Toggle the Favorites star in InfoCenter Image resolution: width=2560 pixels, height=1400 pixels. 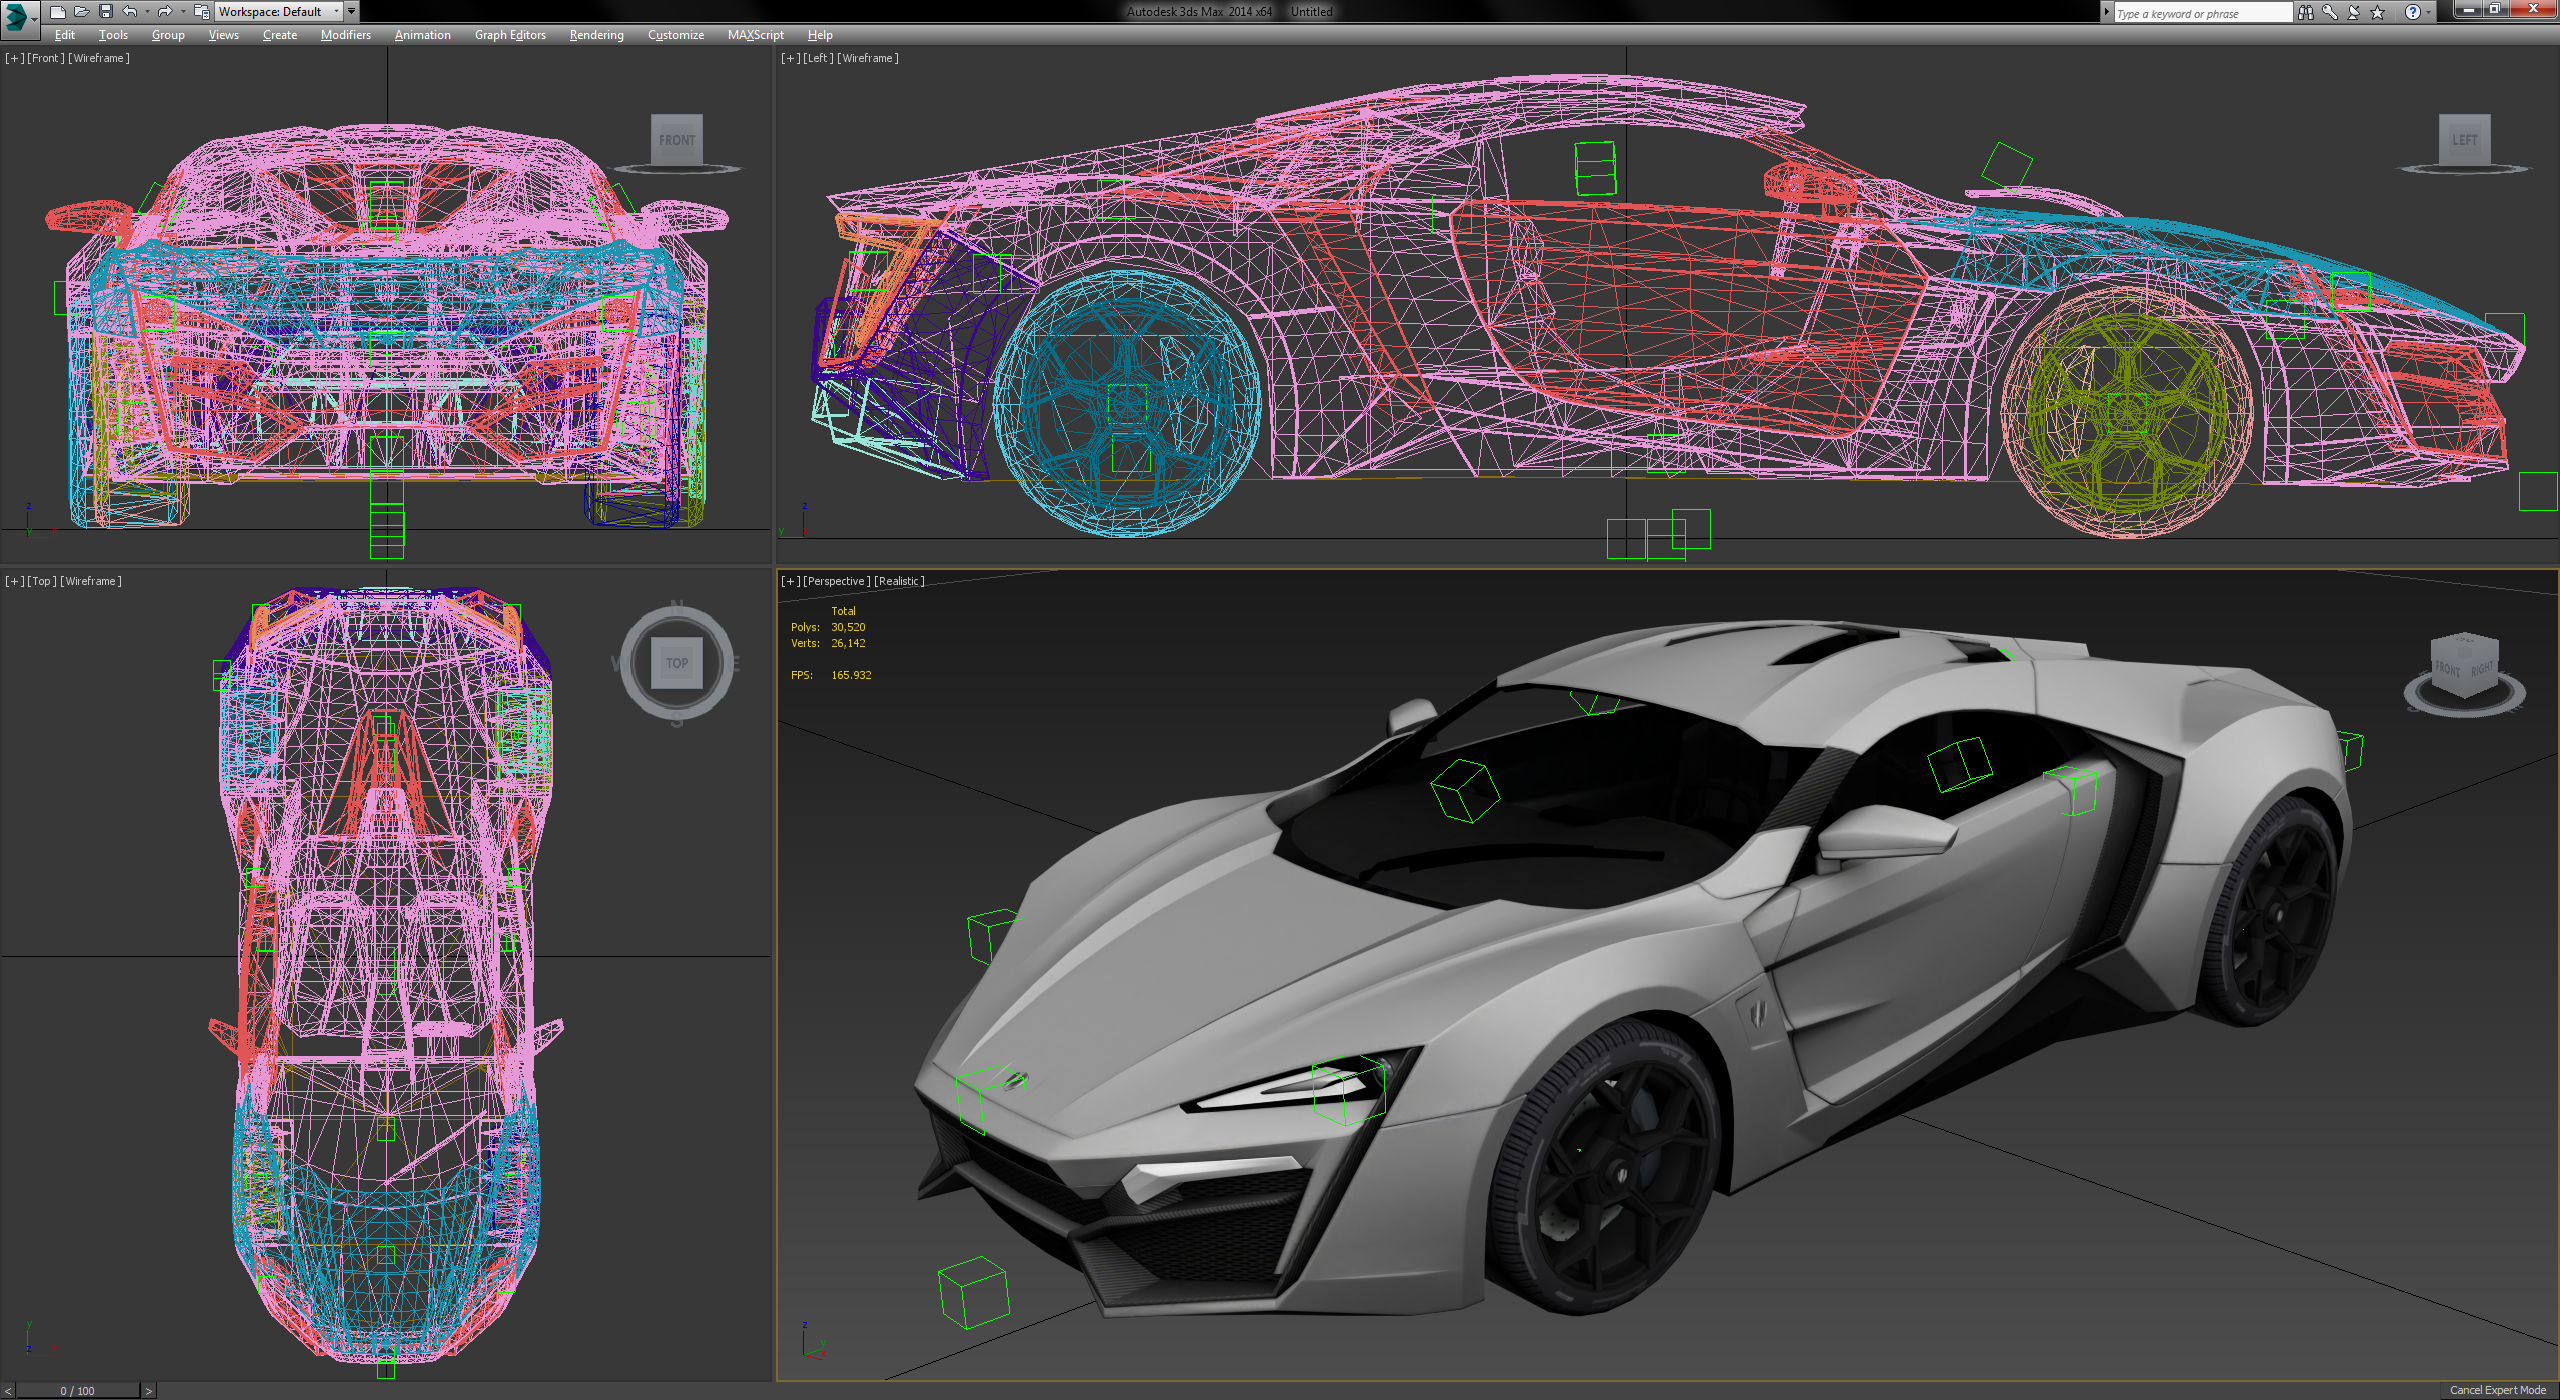click(2377, 12)
